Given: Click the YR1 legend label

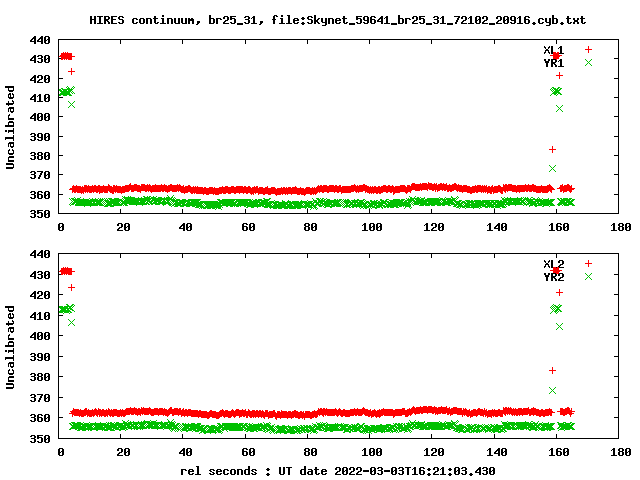Looking at the screenshot, I should [553, 63].
